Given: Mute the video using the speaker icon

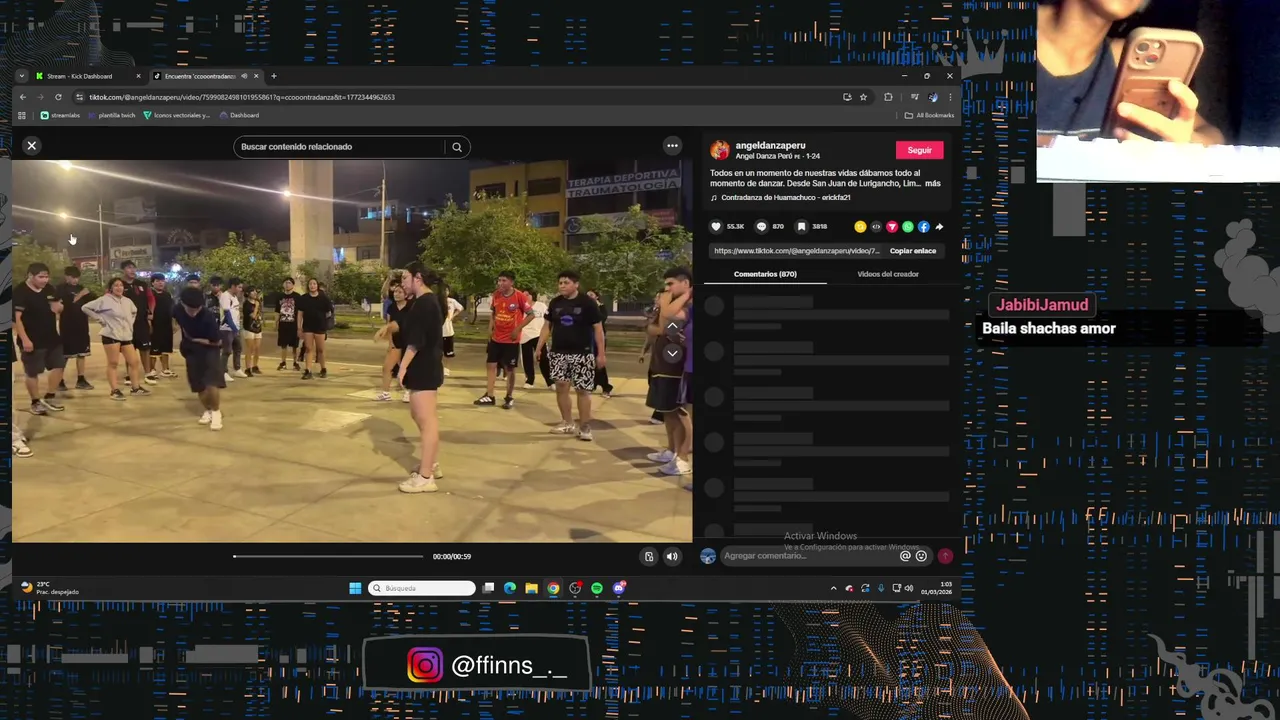Looking at the screenshot, I should 672,557.
